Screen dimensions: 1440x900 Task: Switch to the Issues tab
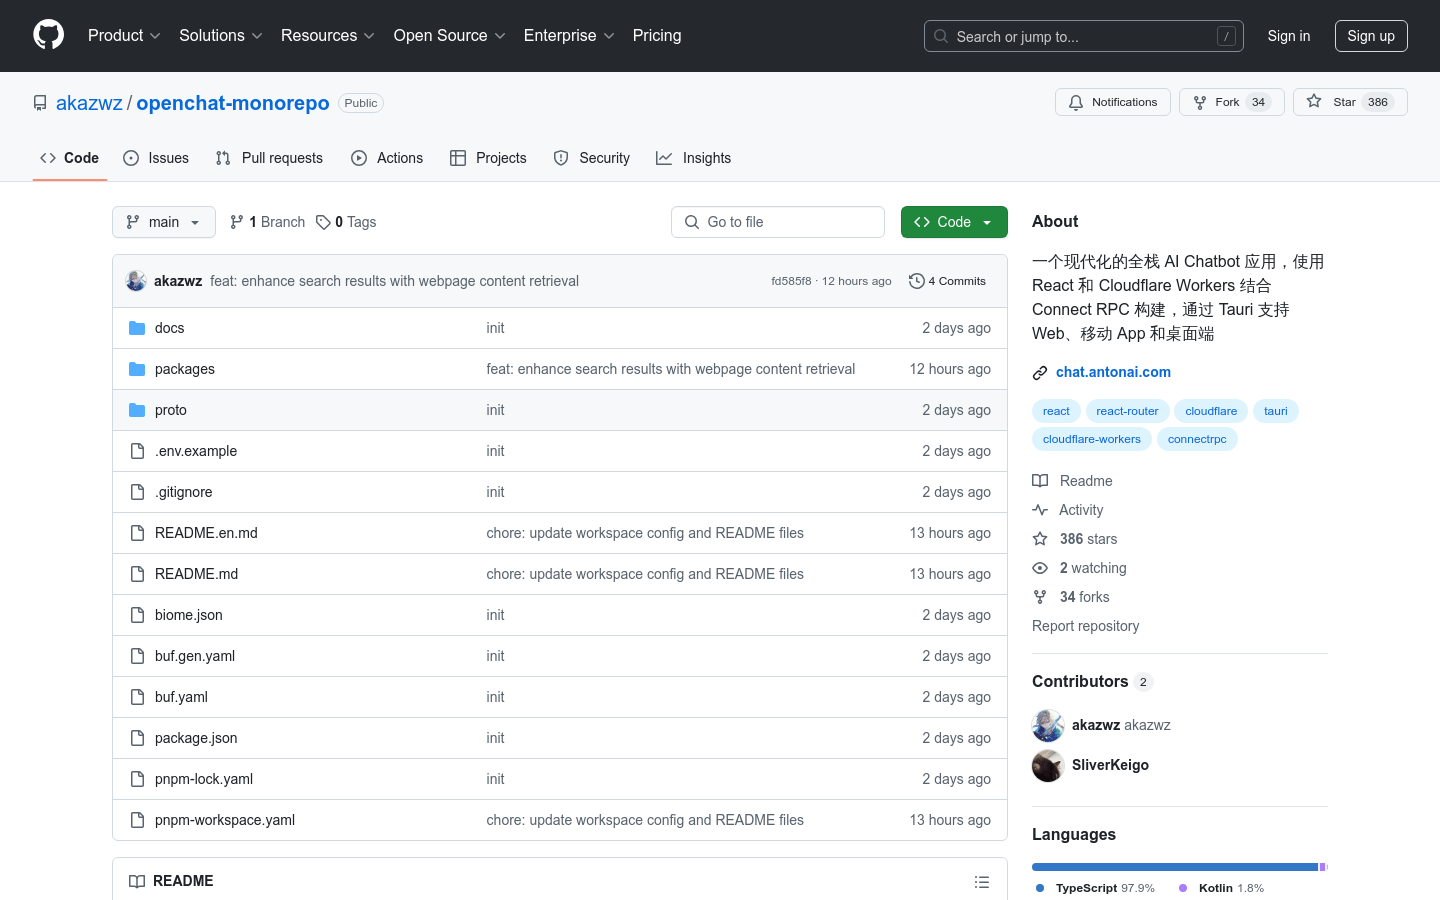pyautogui.click(x=156, y=158)
